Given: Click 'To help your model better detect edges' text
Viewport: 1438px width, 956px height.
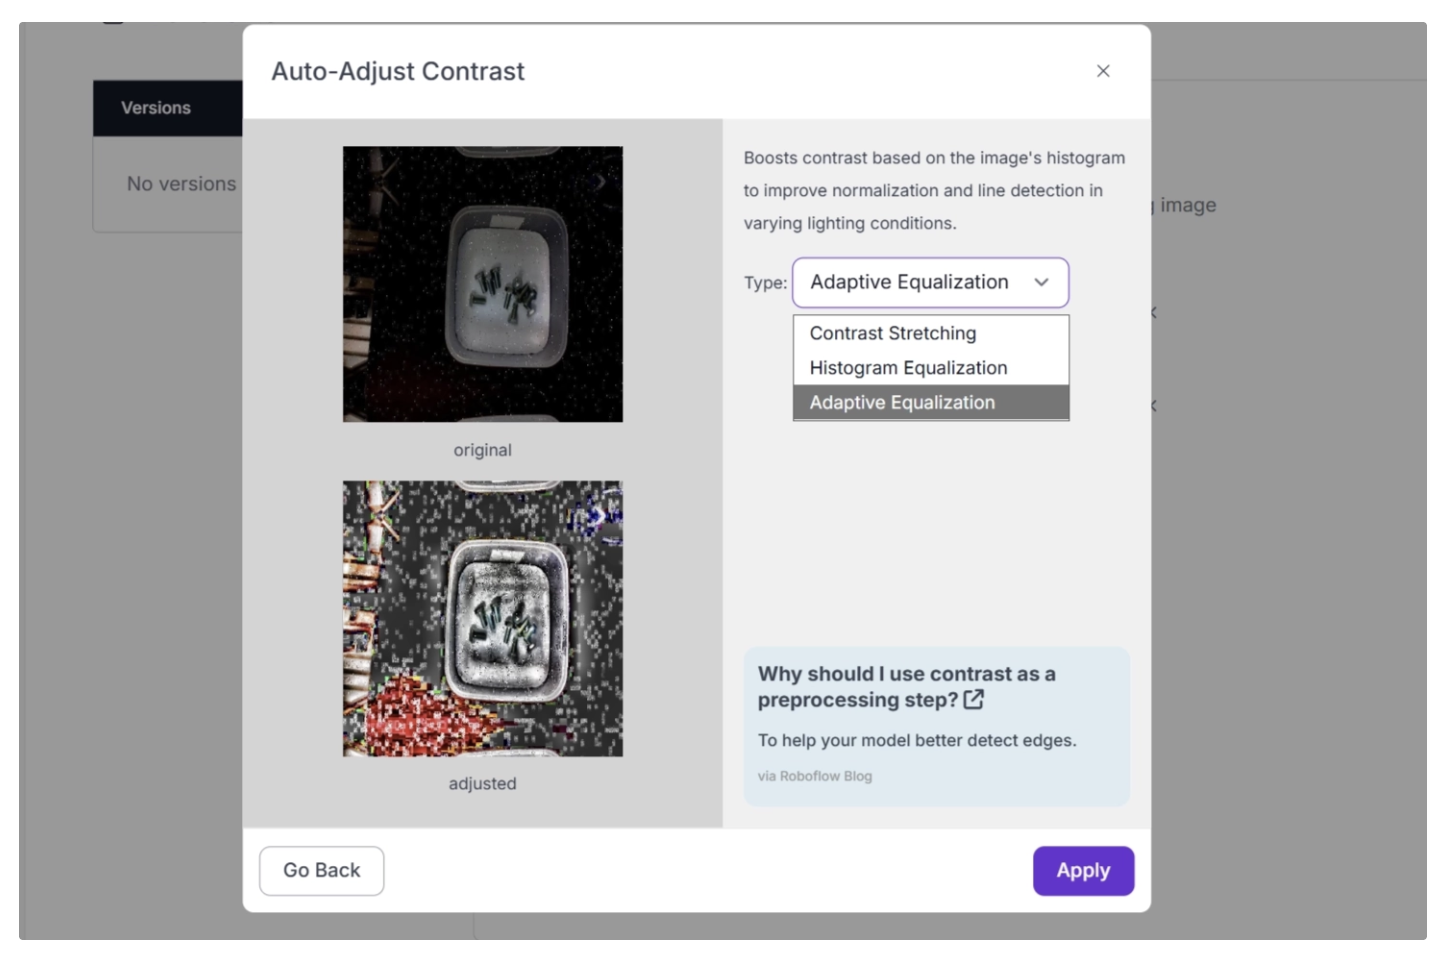Looking at the screenshot, I should click(916, 740).
